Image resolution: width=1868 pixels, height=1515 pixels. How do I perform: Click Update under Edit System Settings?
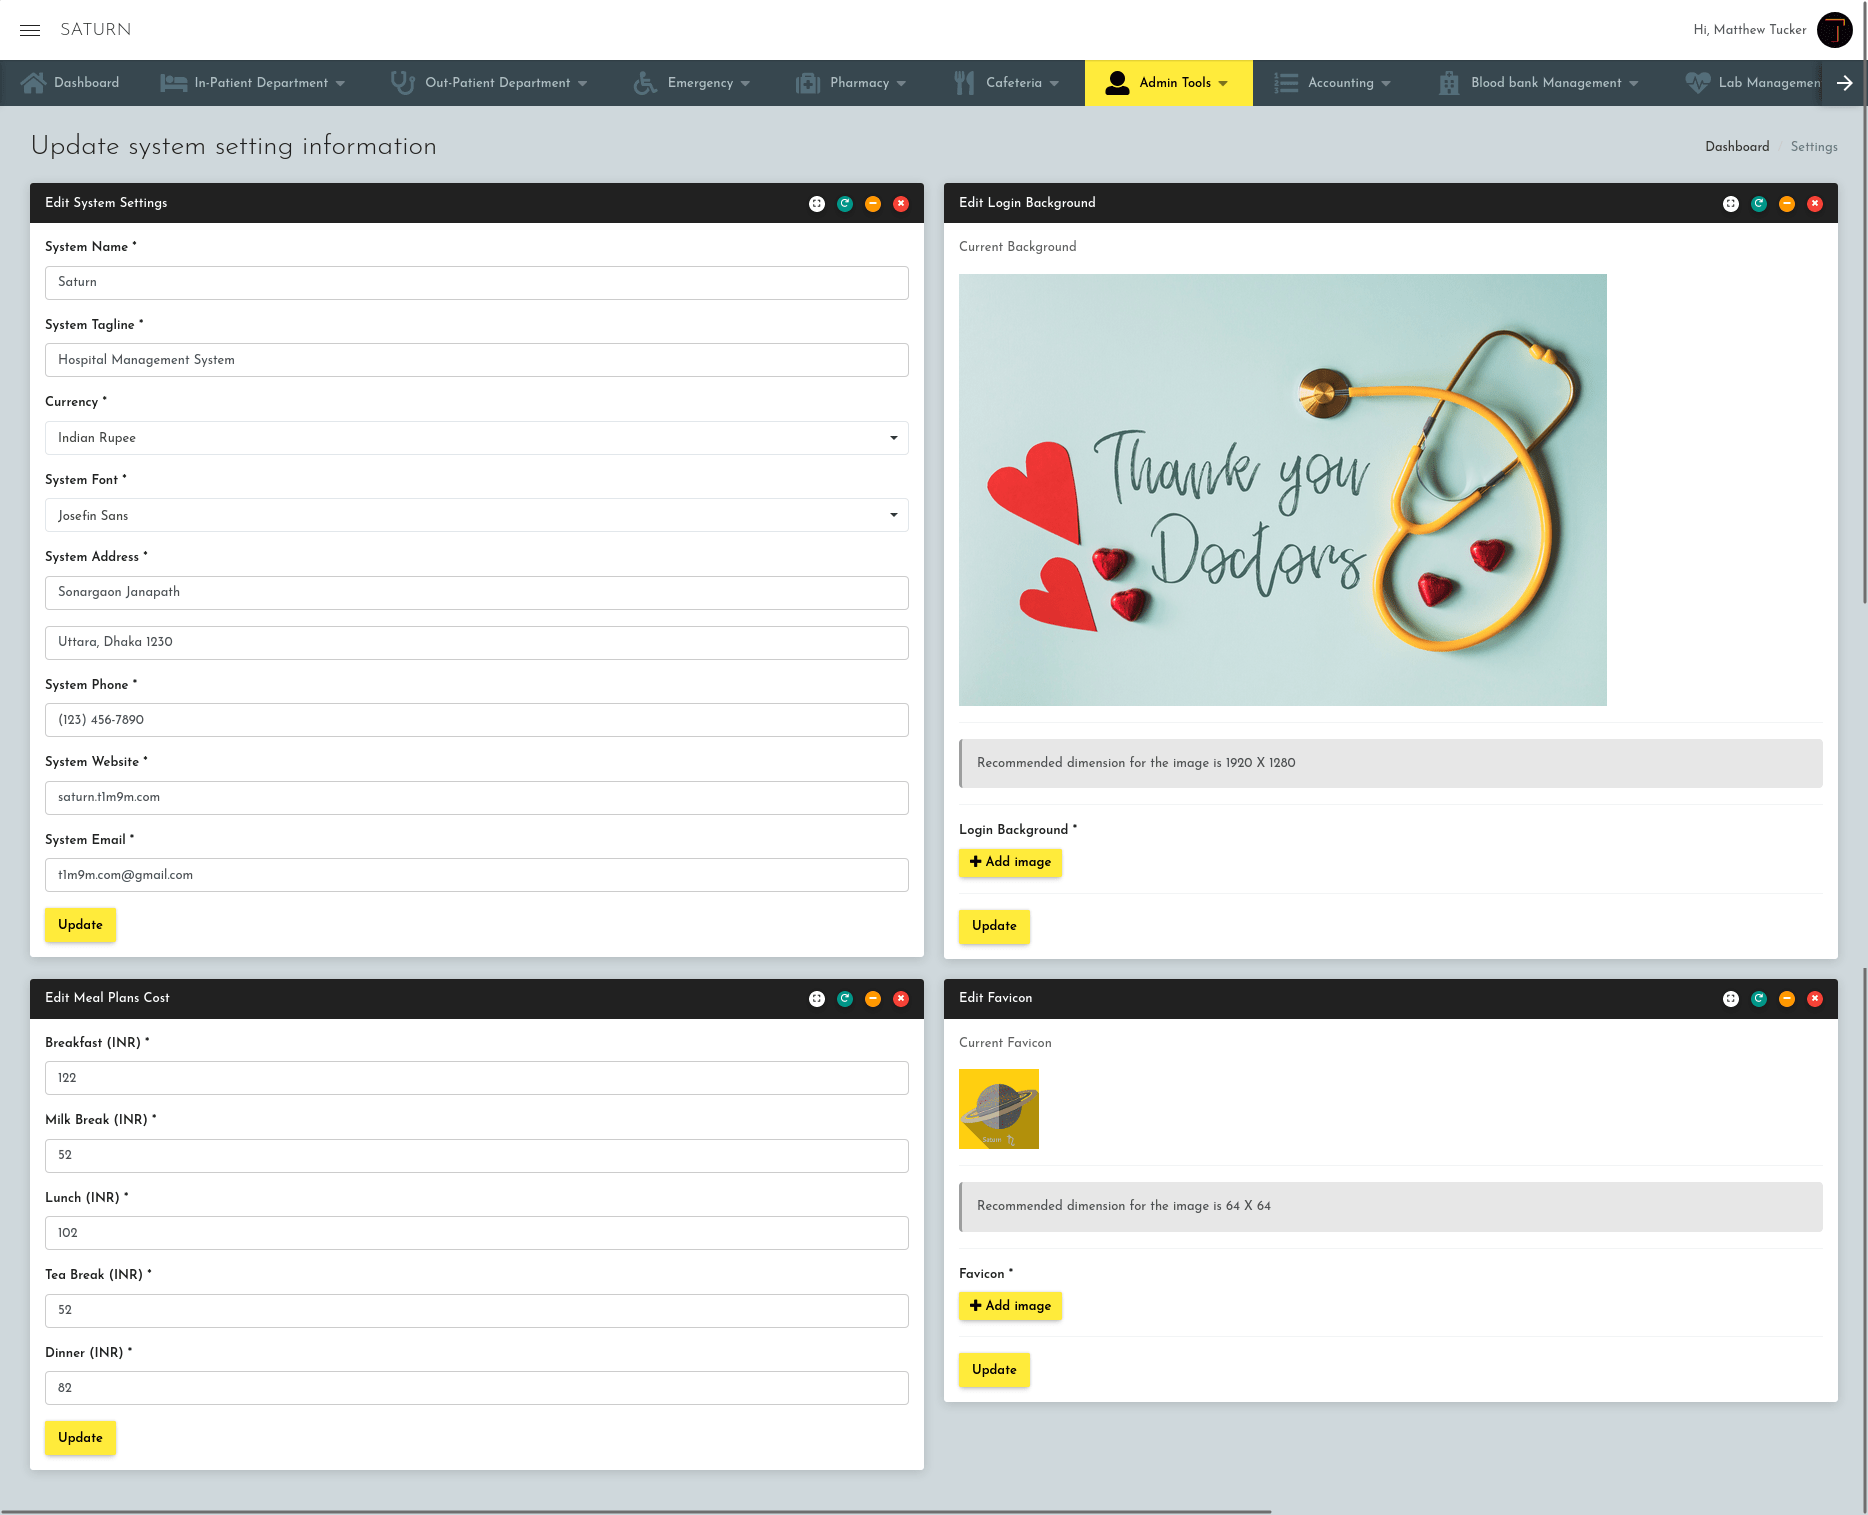80,924
